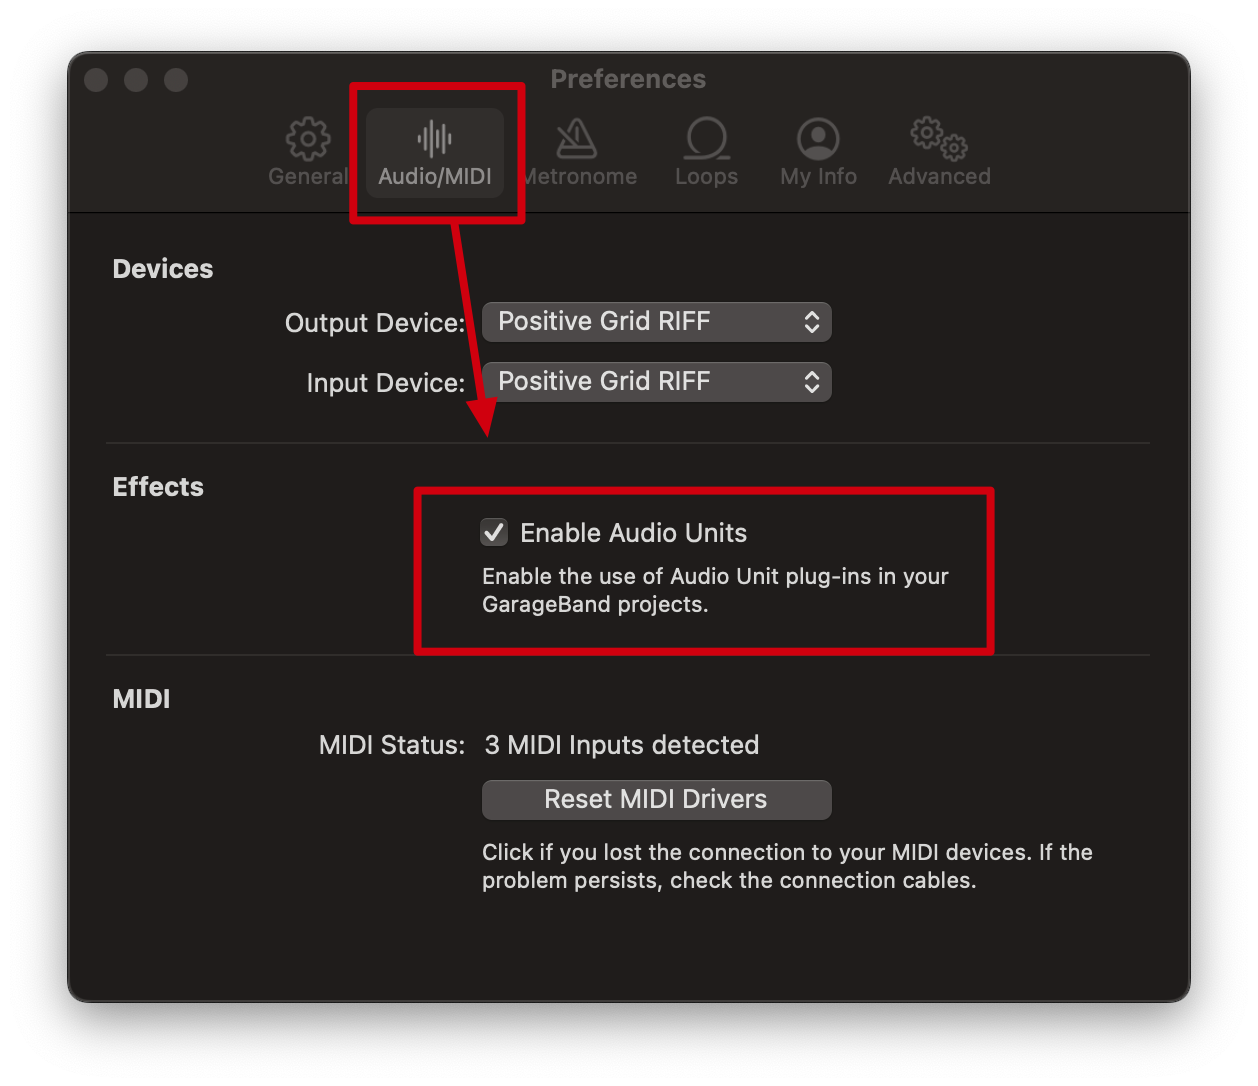
Task: Open the My Info person icon
Action: 818,139
